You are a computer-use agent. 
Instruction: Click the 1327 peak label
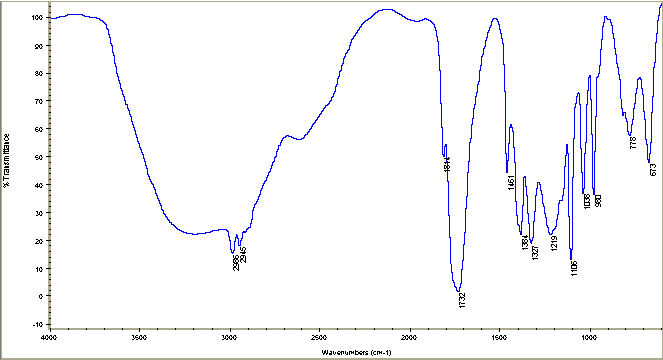click(x=535, y=253)
